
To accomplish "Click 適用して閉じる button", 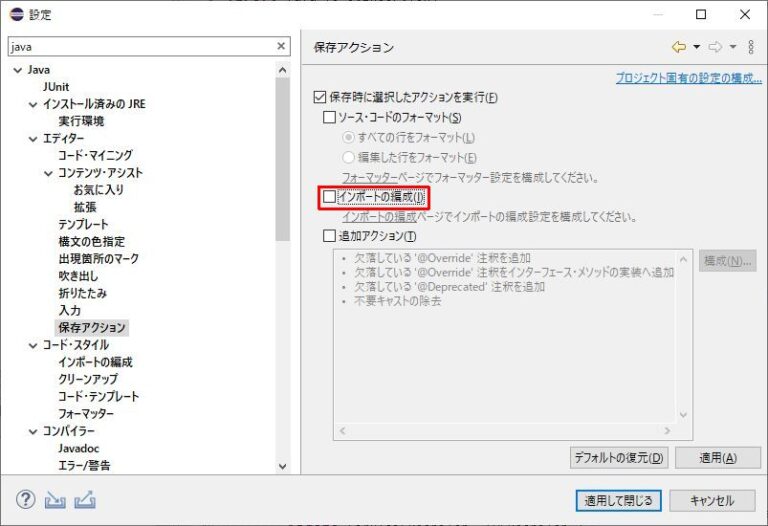I will pyautogui.click(x=619, y=501).
